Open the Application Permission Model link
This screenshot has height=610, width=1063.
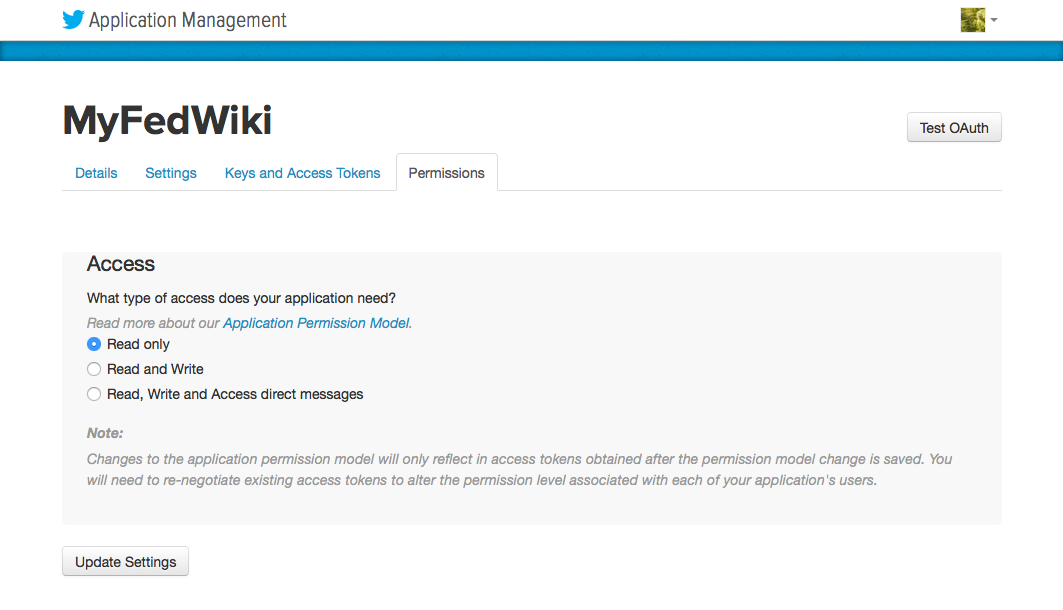click(317, 323)
